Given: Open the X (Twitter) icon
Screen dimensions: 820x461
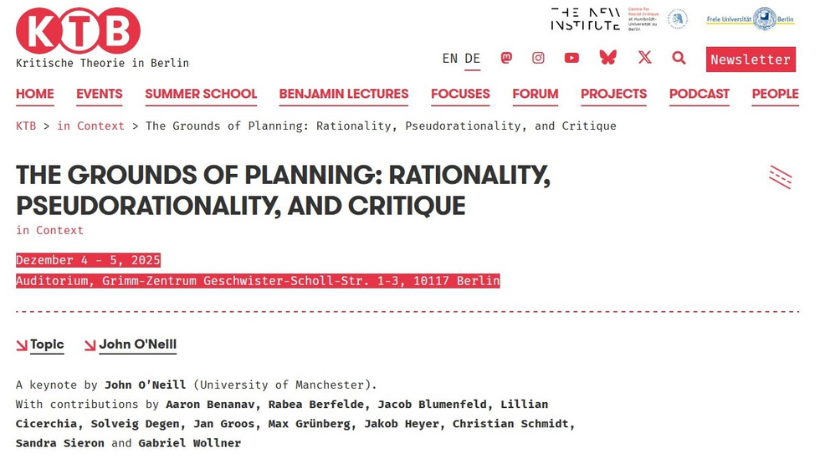Looking at the screenshot, I should (x=645, y=57).
